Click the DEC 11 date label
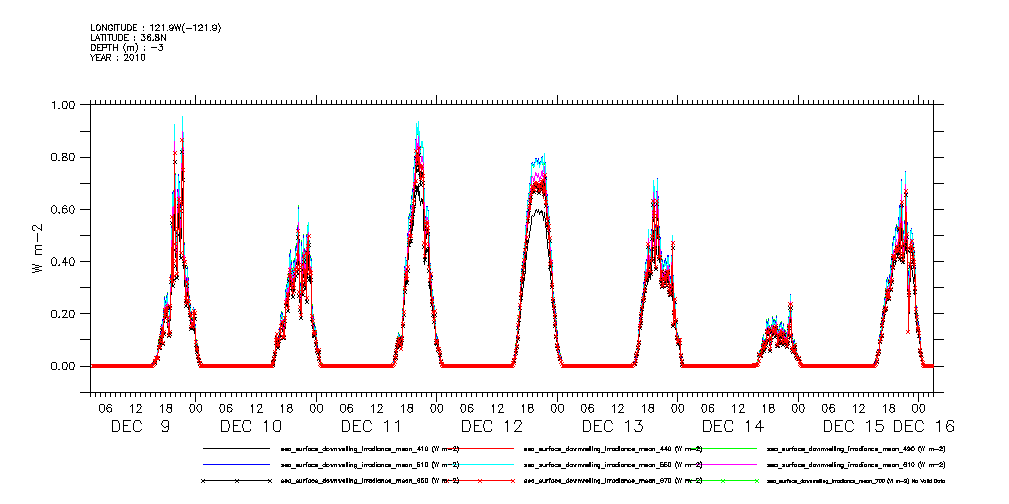This screenshot has width=1009, height=504. point(371,426)
